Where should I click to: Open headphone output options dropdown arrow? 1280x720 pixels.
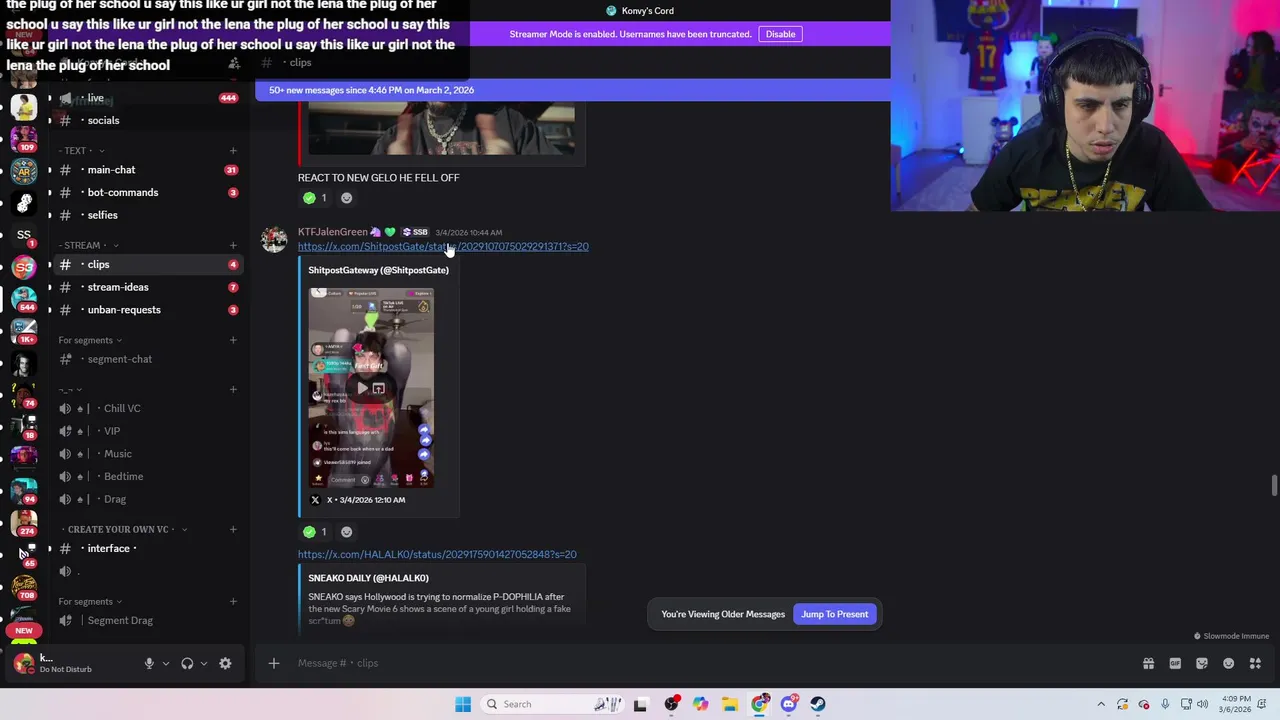click(204, 663)
